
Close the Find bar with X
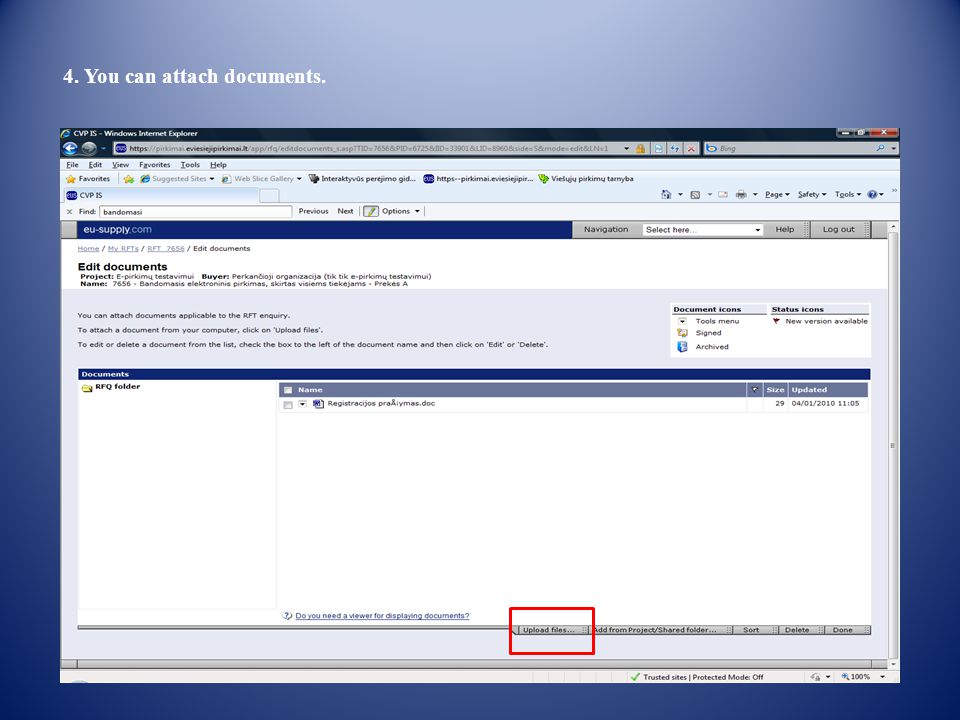(x=69, y=212)
